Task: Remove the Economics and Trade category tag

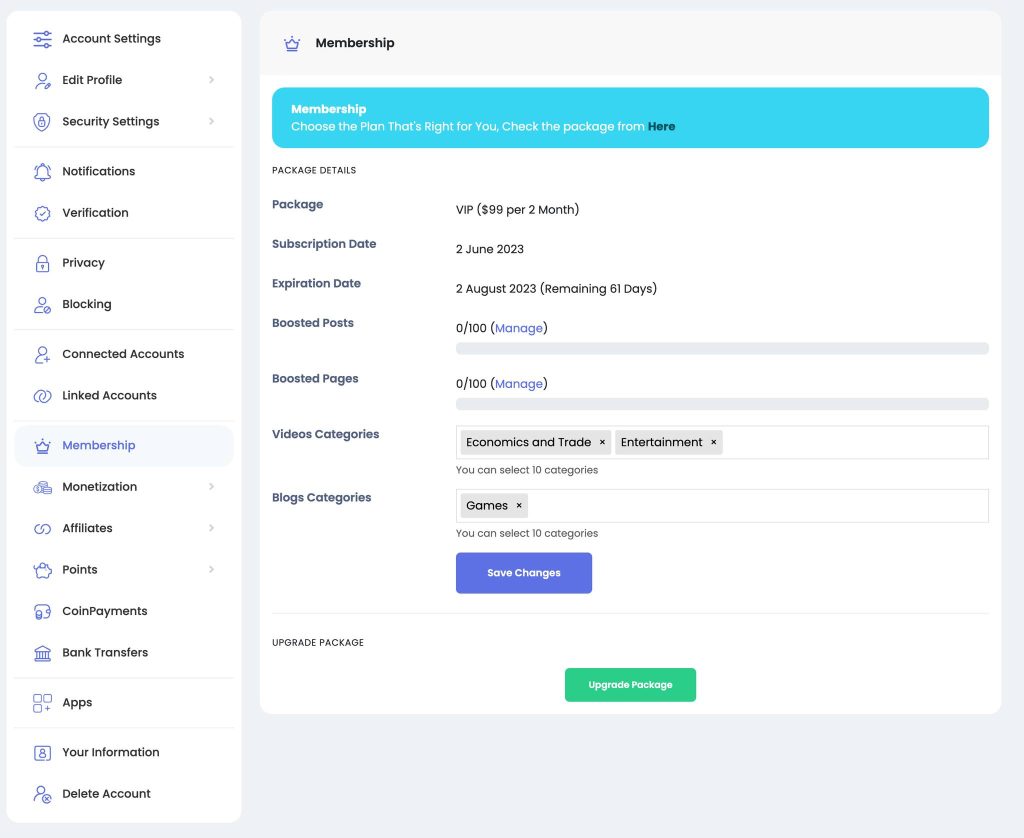Action: pos(602,442)
